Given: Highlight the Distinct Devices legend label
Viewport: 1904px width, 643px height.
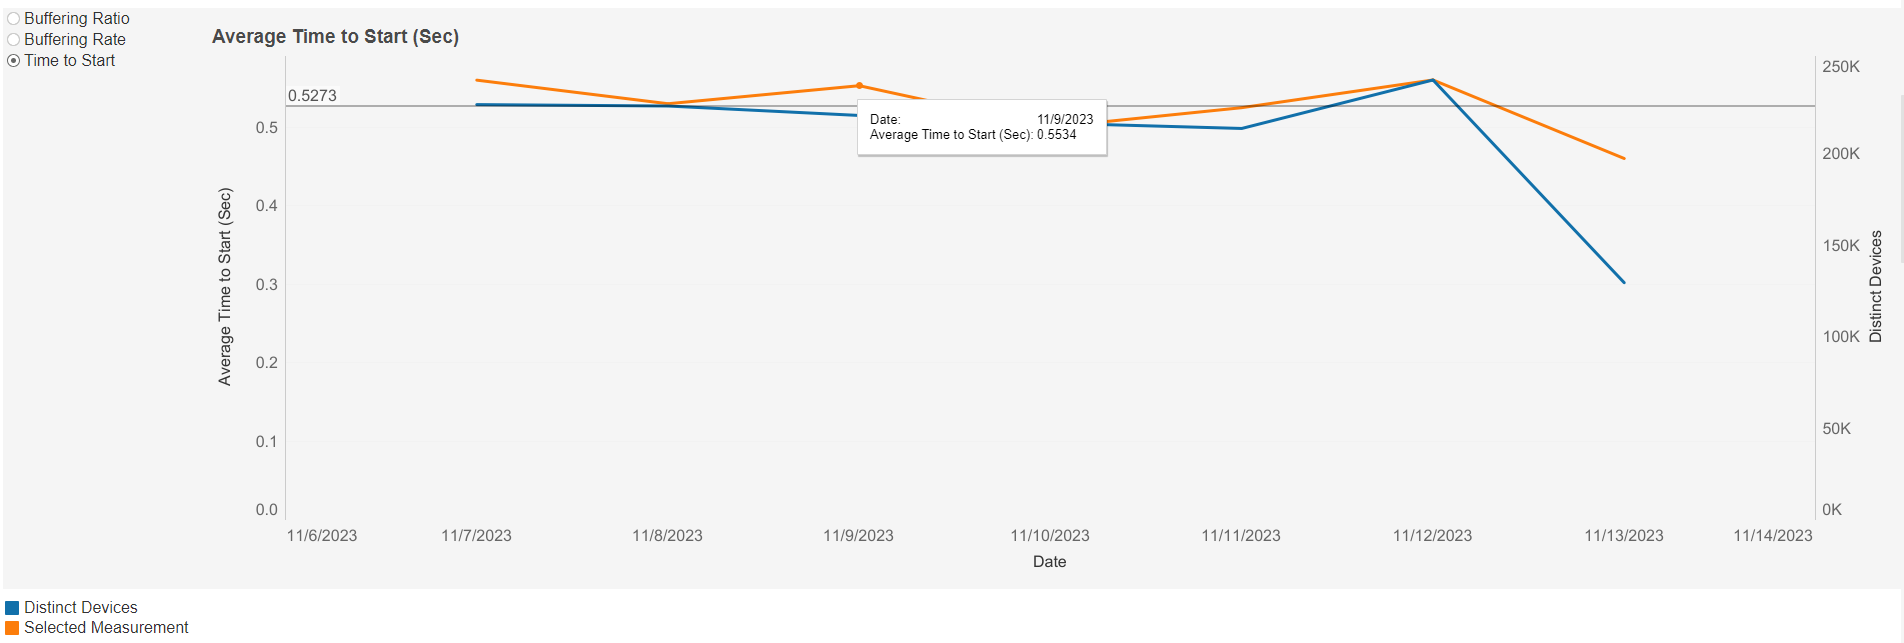Looking at the screenshot, I should coord(81,608).
